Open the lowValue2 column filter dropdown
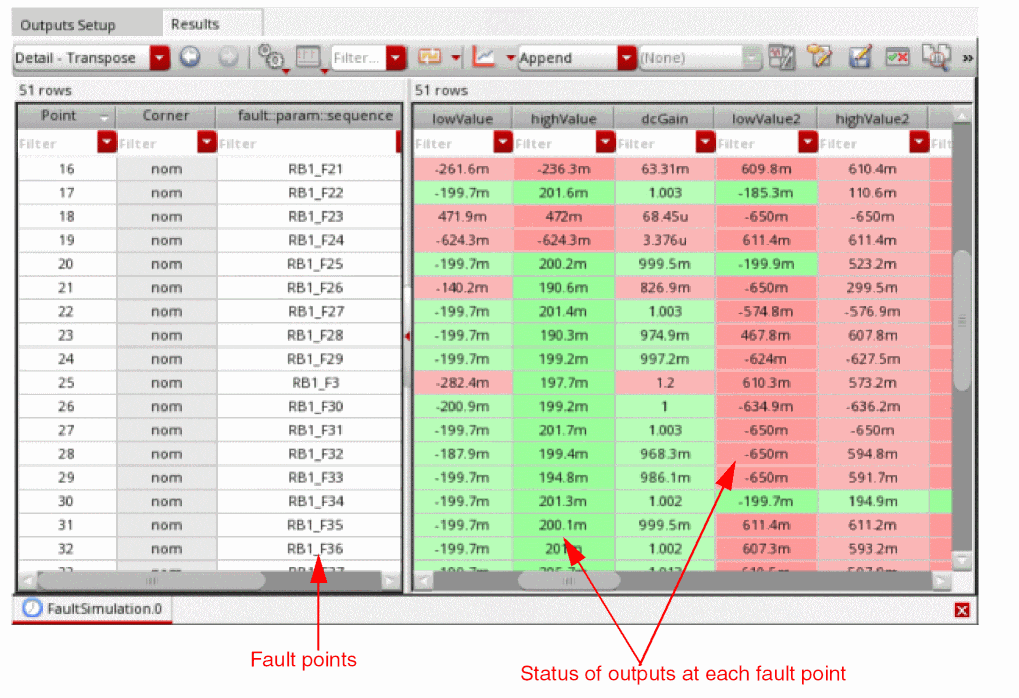 click(807, 142)
